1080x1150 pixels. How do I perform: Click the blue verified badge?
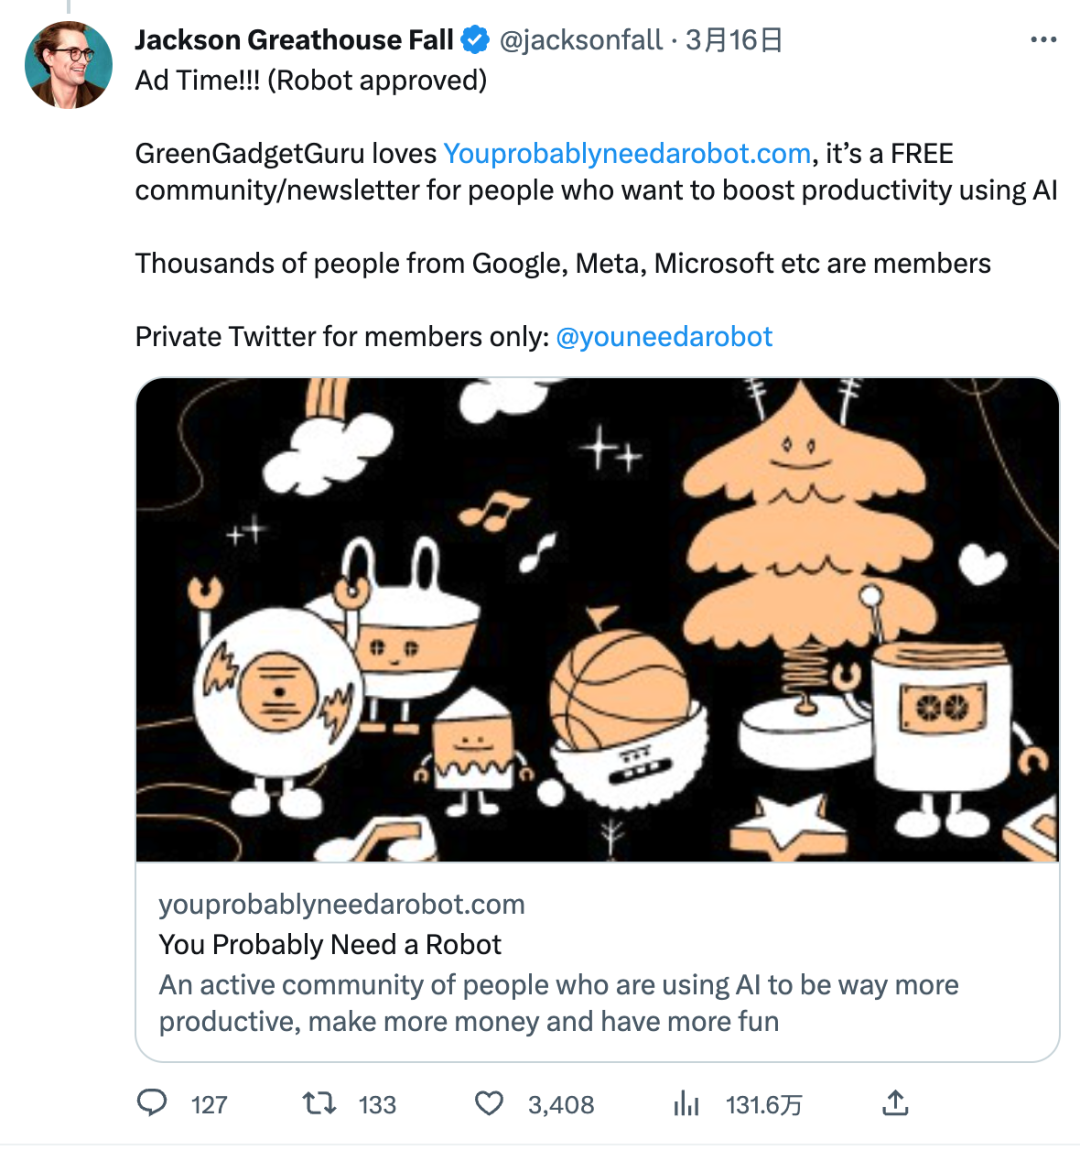point(475,40)
